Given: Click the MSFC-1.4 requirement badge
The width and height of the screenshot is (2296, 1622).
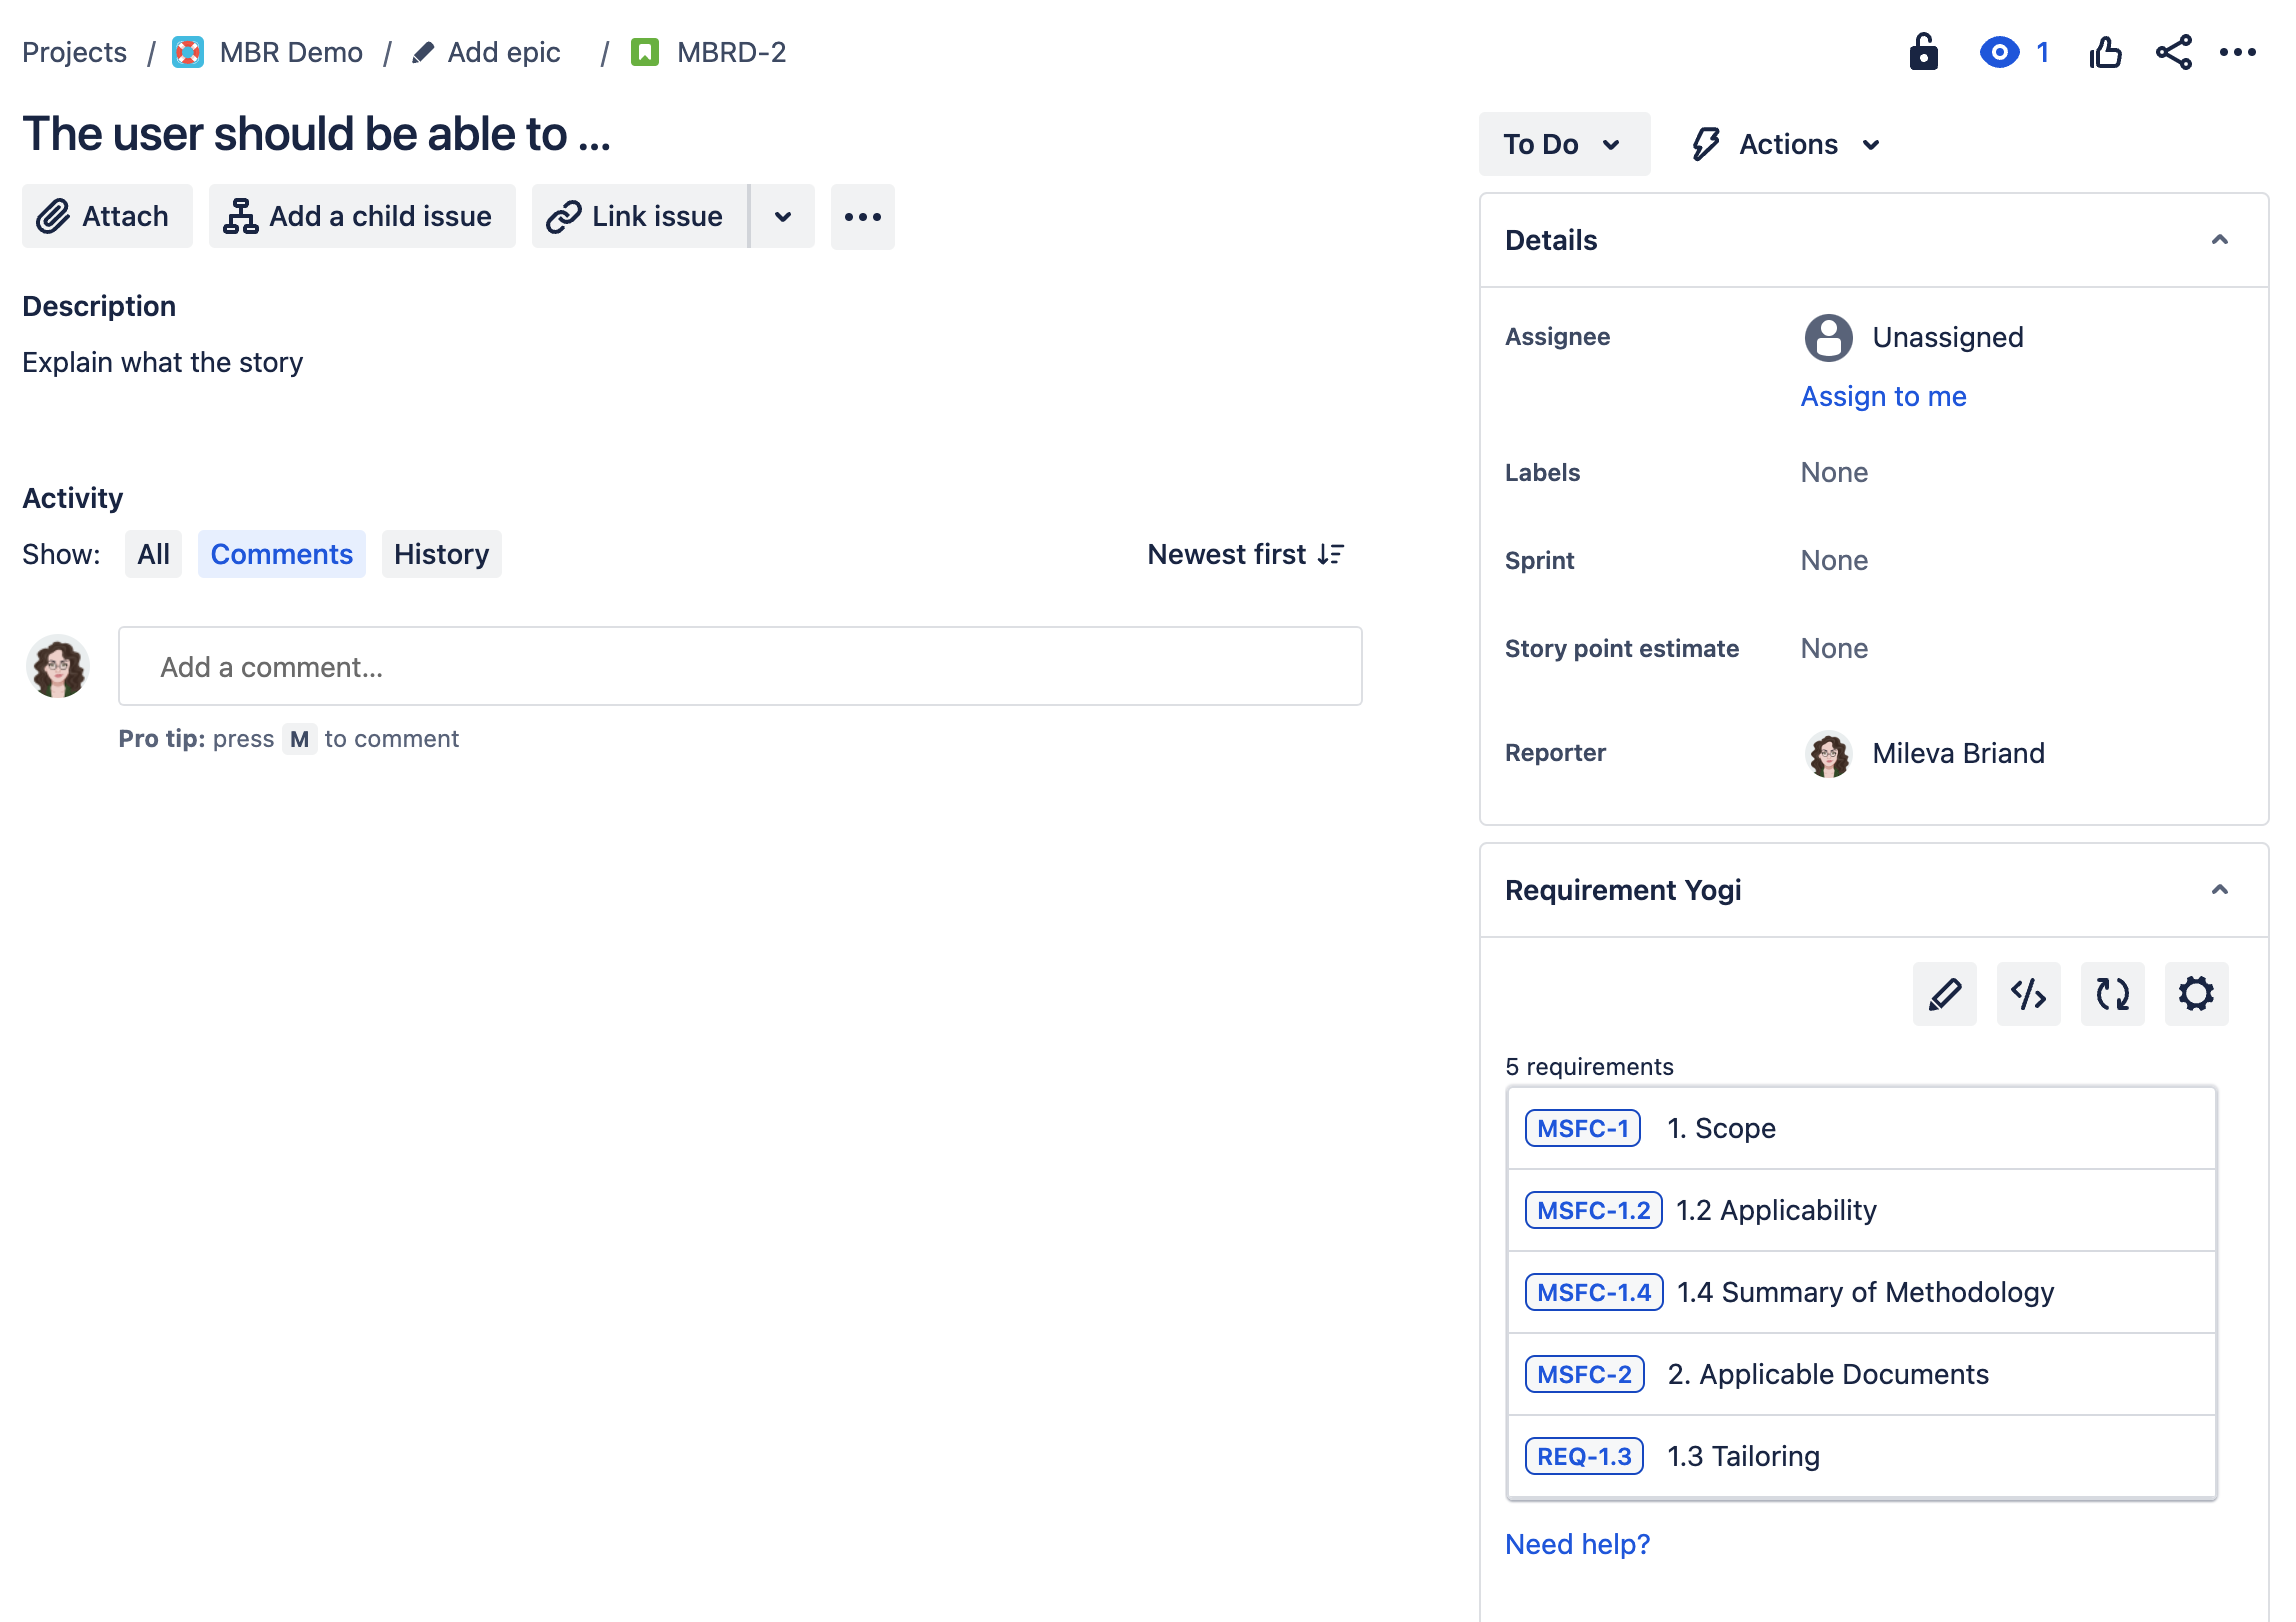Looking at the screenshot, I should pos(1592,1291).
